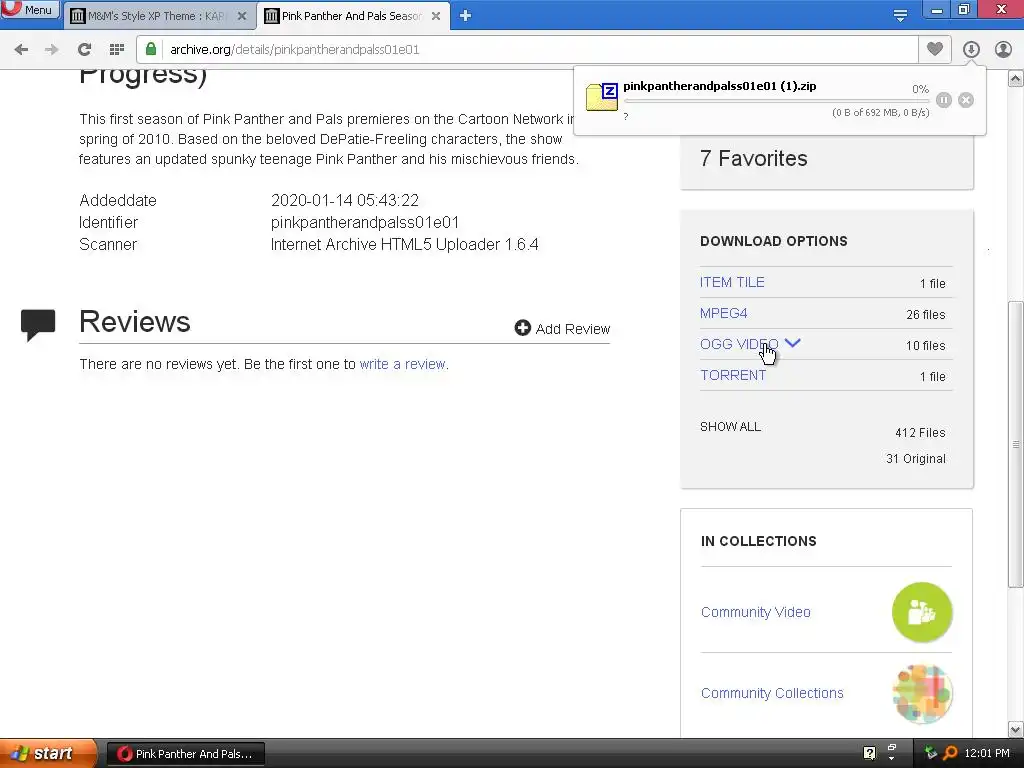The image size is (1024, 768).
Task: Click the green padlock security icon
Action: (x=151, y=49)
